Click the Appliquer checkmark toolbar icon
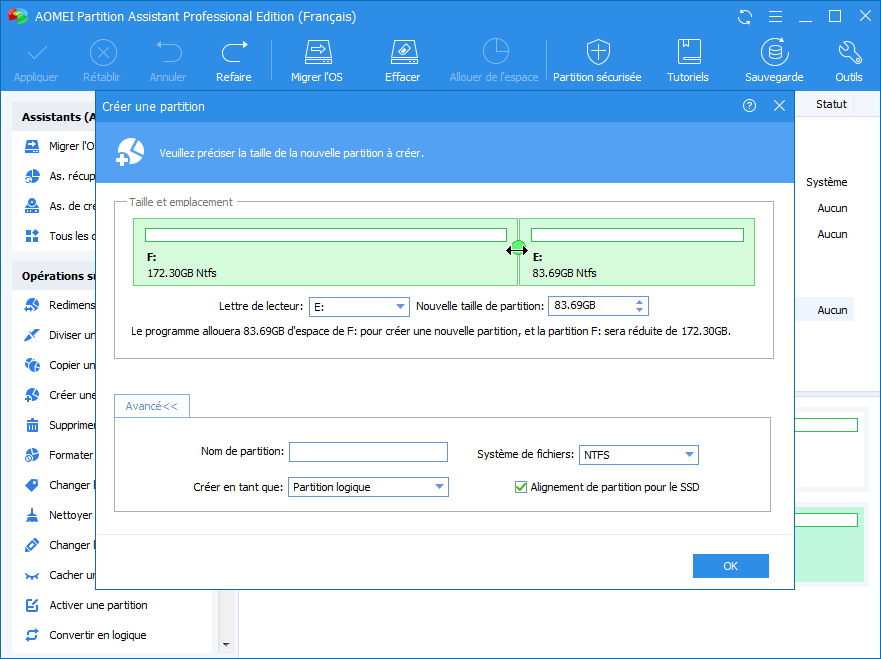The image size is (881, 659). coord(37,53)
